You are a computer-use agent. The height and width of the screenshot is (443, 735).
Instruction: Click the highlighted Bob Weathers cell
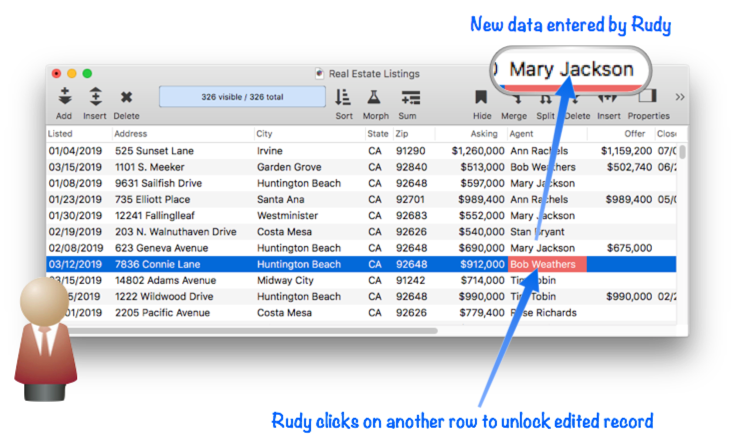(x=546, y=264)
